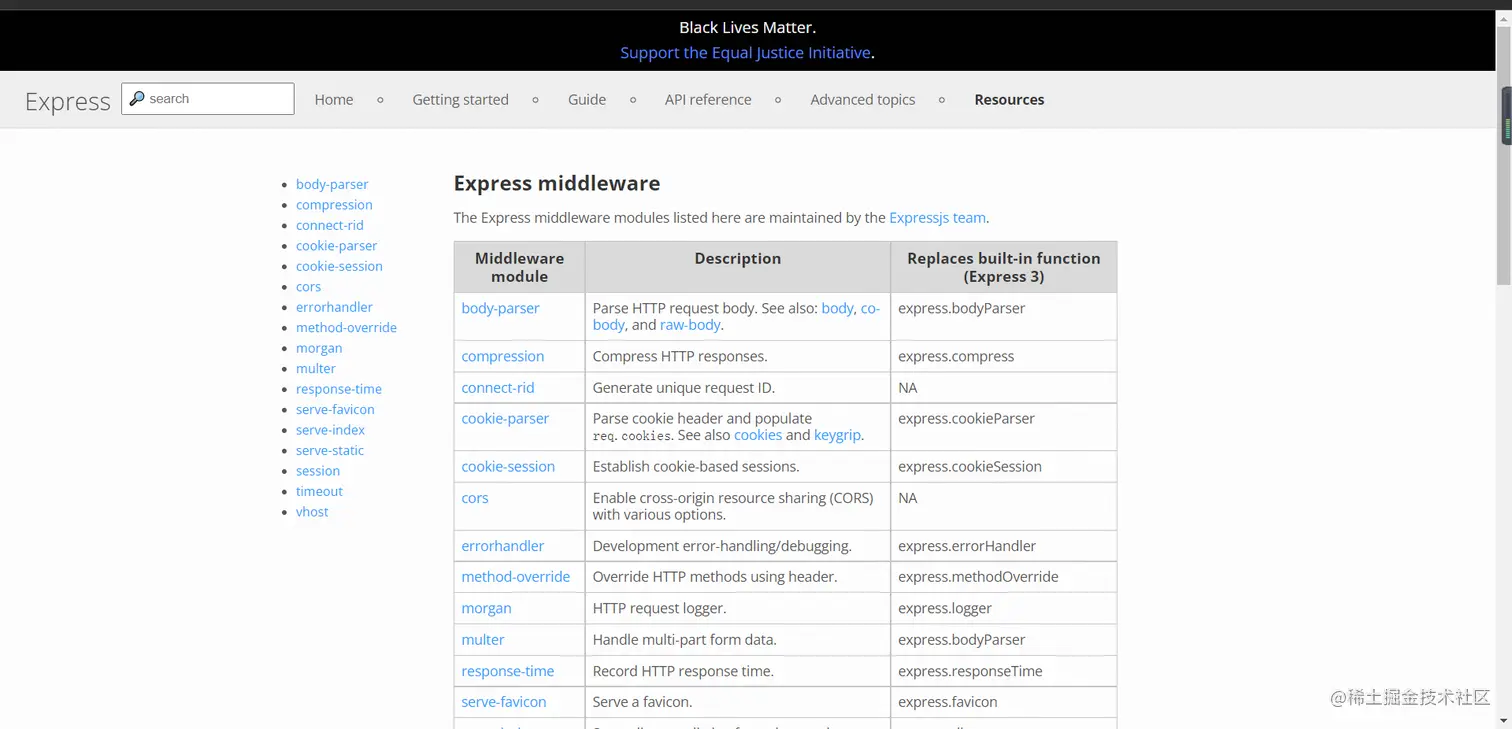Viewport: 1512px width, 729px height.
Task: Jump to morgan in the sidebar list
Action: tap(319, 348)
